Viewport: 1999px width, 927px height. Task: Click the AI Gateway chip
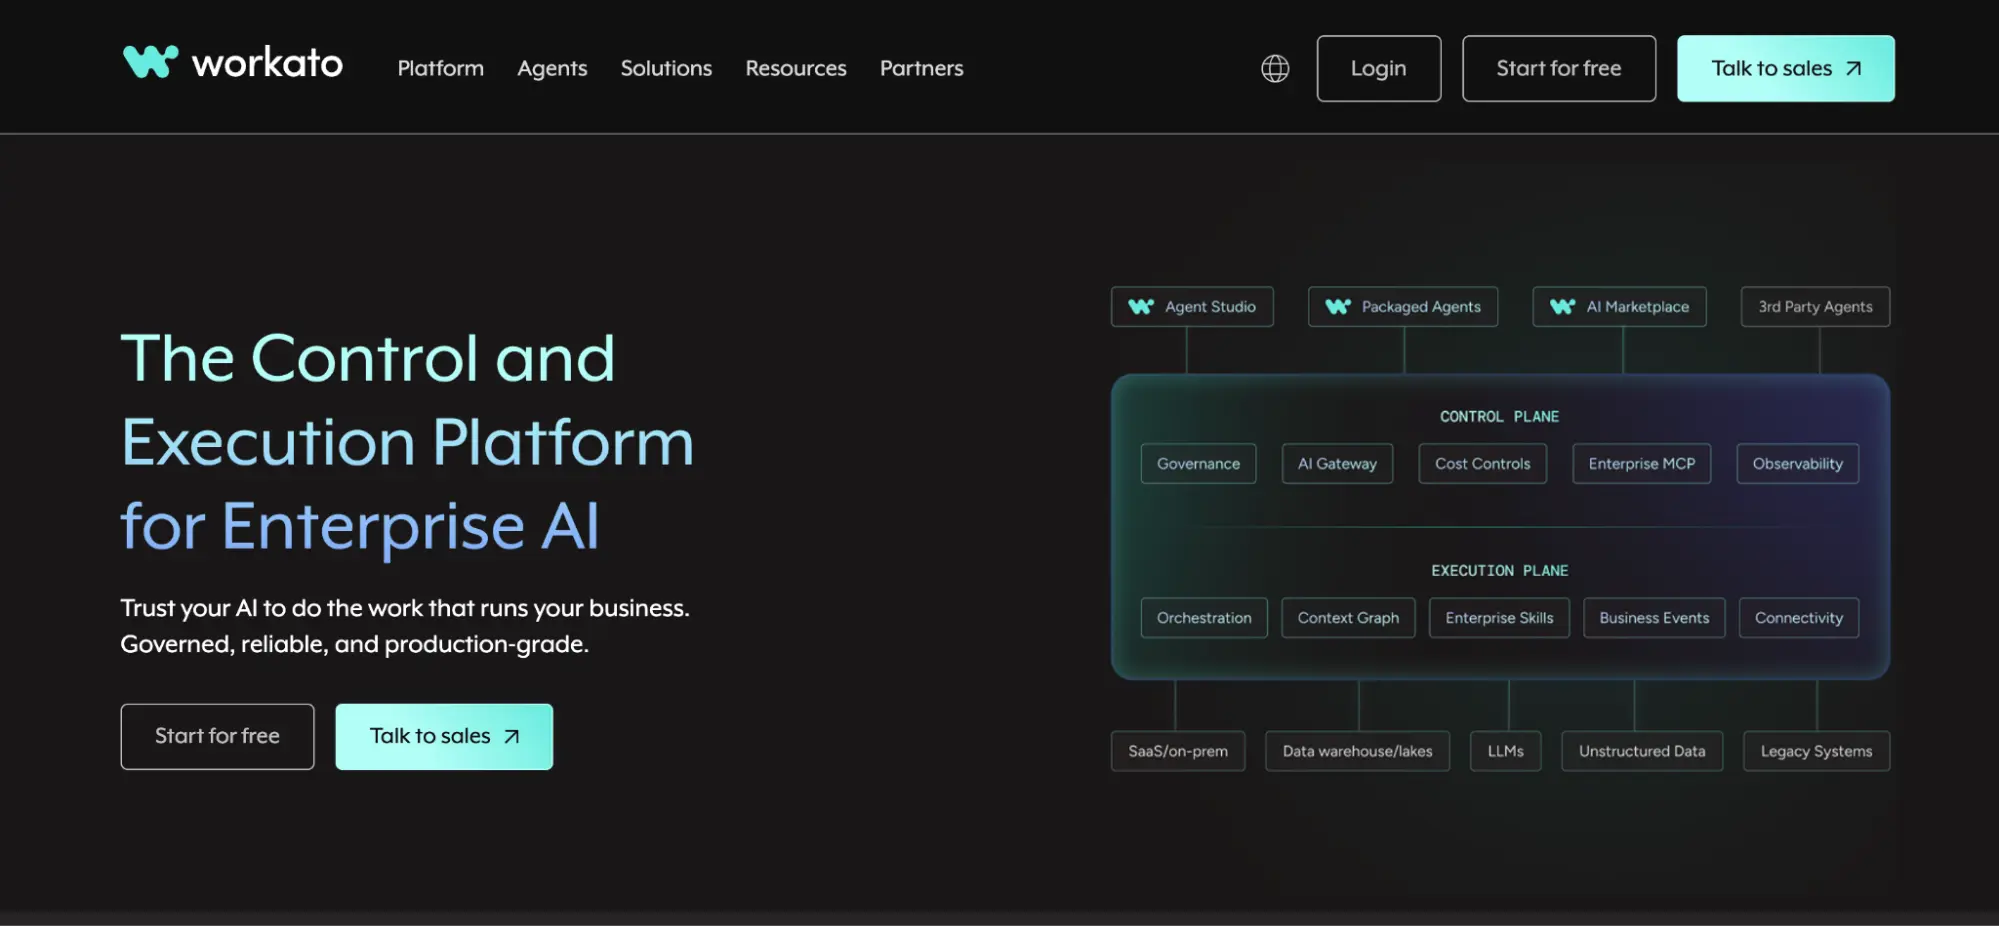1338,464
